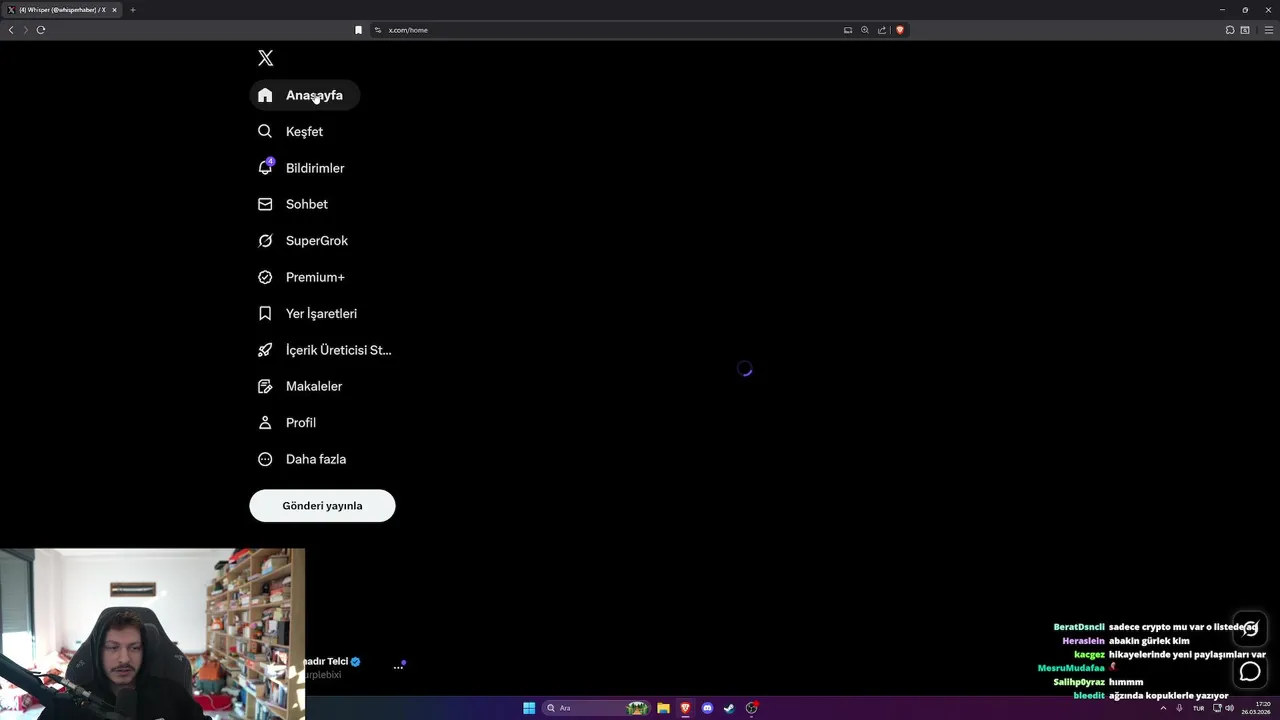Click the share icon in address bar
The image size is (1280, 720).
(x=882, y=30)
